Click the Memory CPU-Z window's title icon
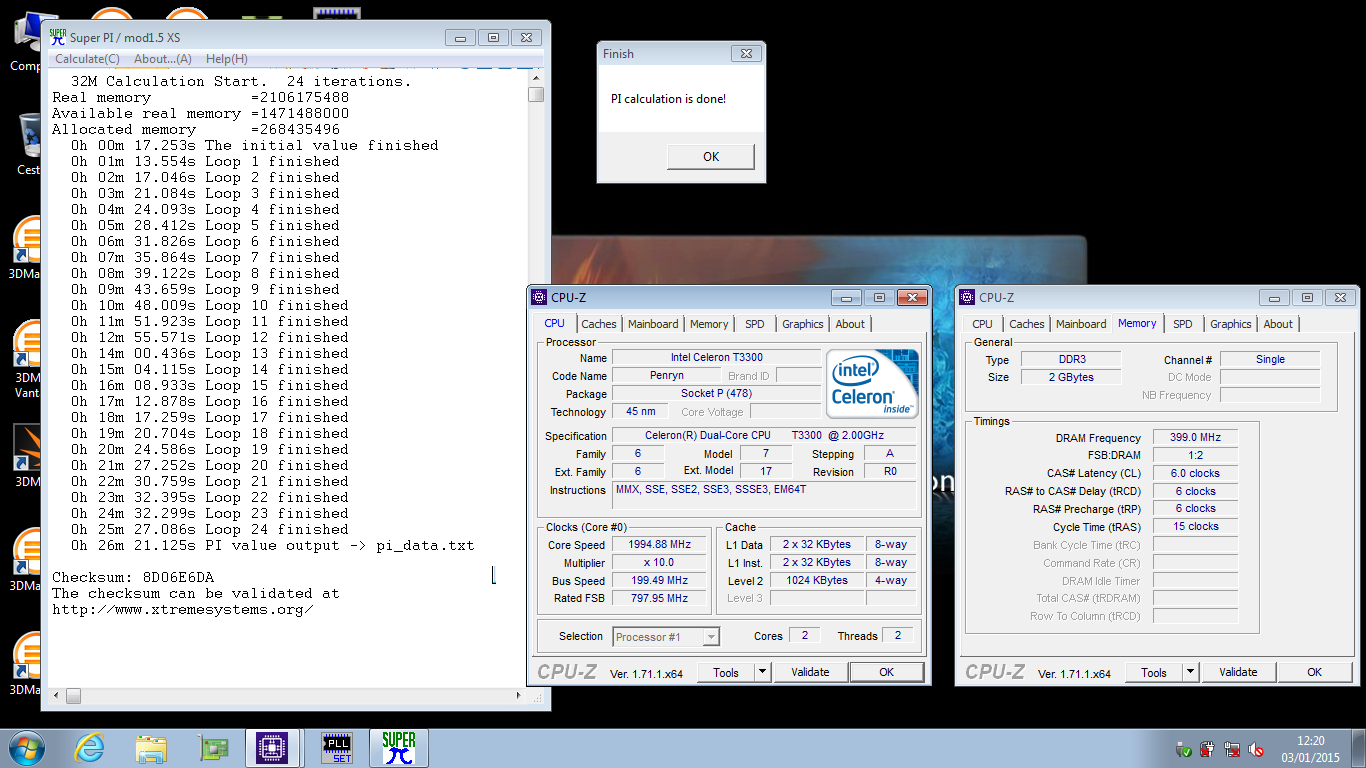Image resolution: width=1366 pixels, height=768 pixels. [x=968, y=297]
